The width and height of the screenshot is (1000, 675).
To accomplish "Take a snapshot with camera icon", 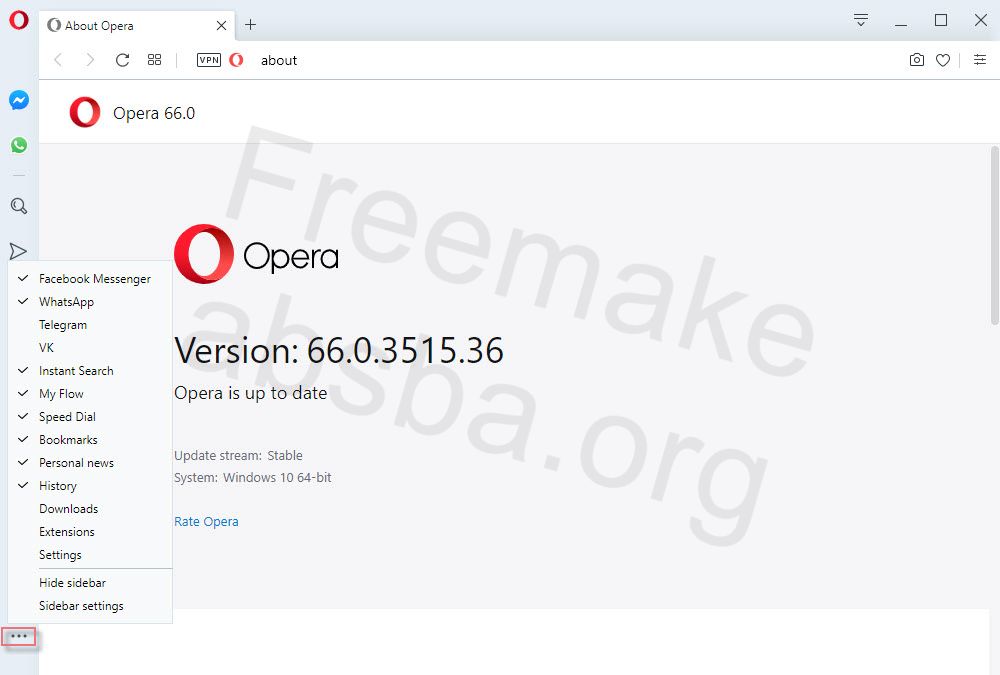I will pyautogui.click(x=916, y=60).
